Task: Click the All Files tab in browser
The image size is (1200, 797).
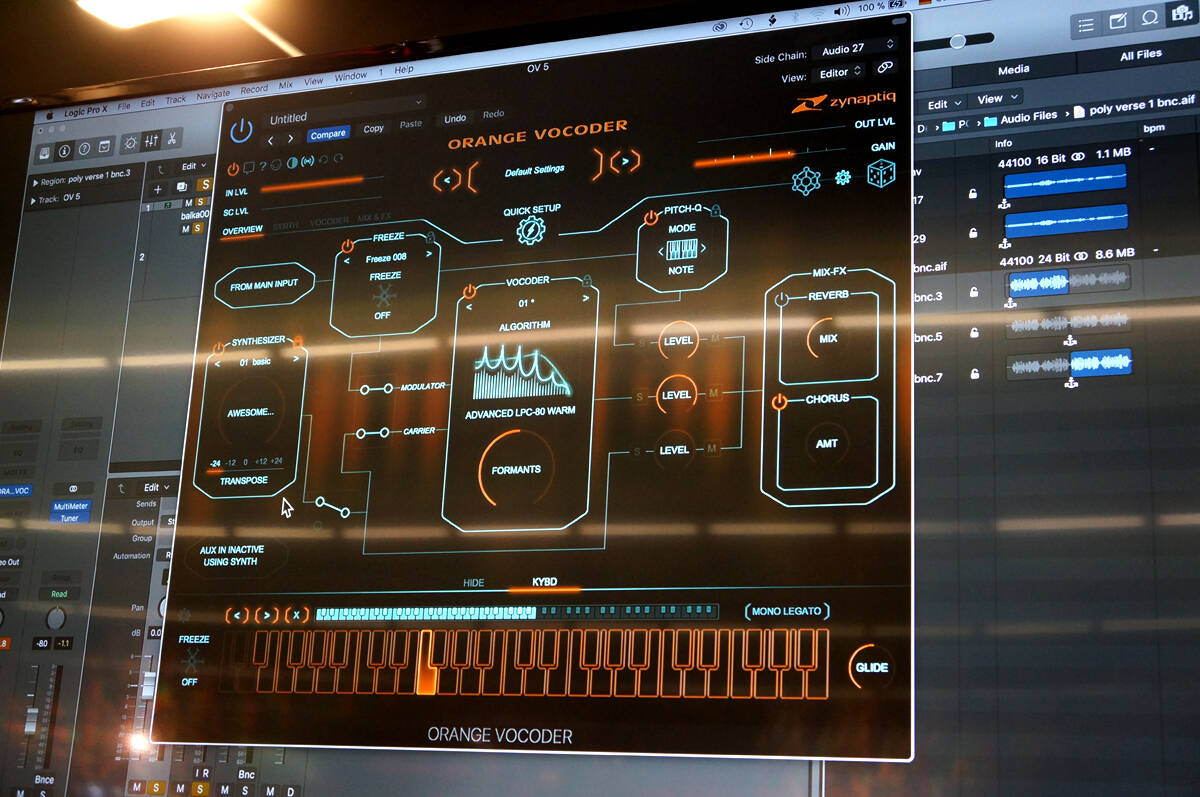Action: pos(1141,54)
